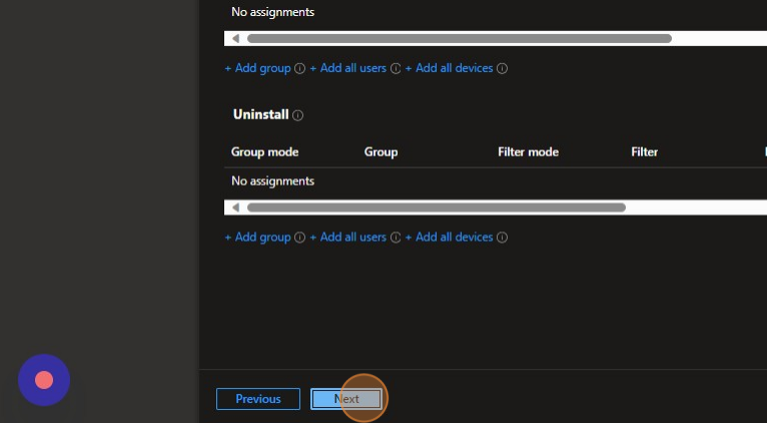This screenshot has height=423, width=767.
Task: Click info icon after Add all users above Uninstall heading
Action: click(395, 69)
